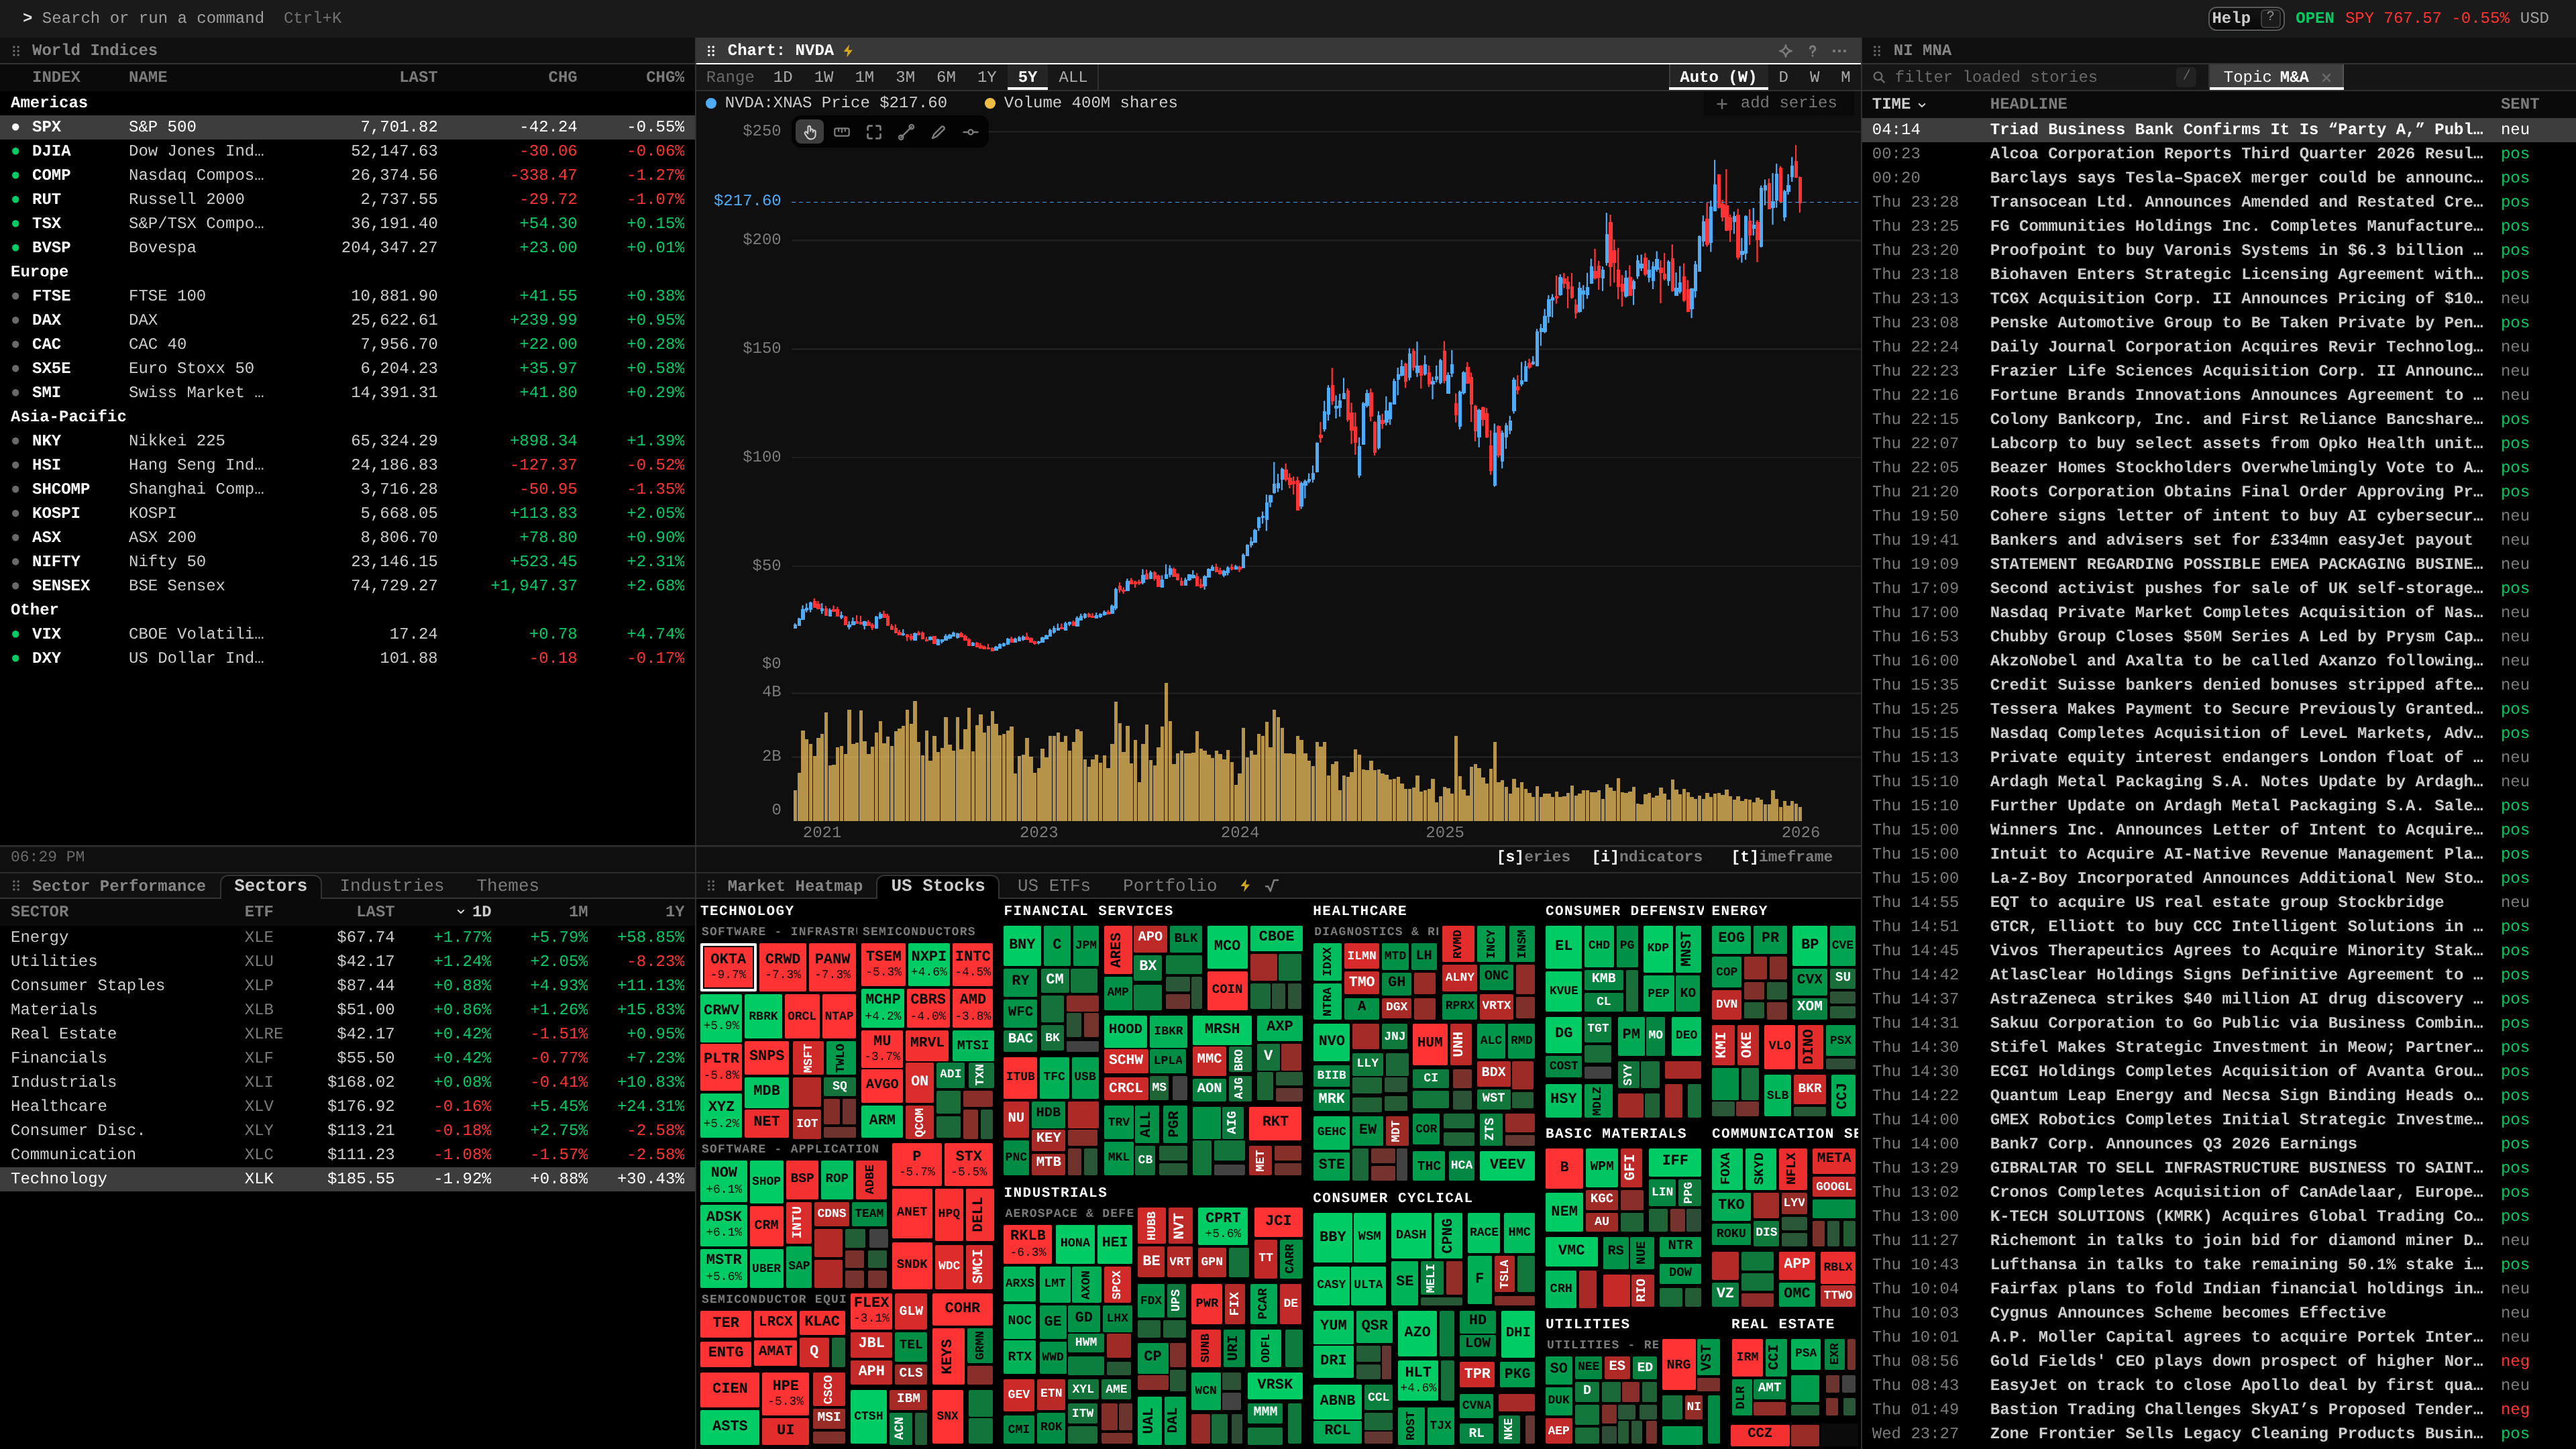Set chart range to 1D

pos(783,77)
